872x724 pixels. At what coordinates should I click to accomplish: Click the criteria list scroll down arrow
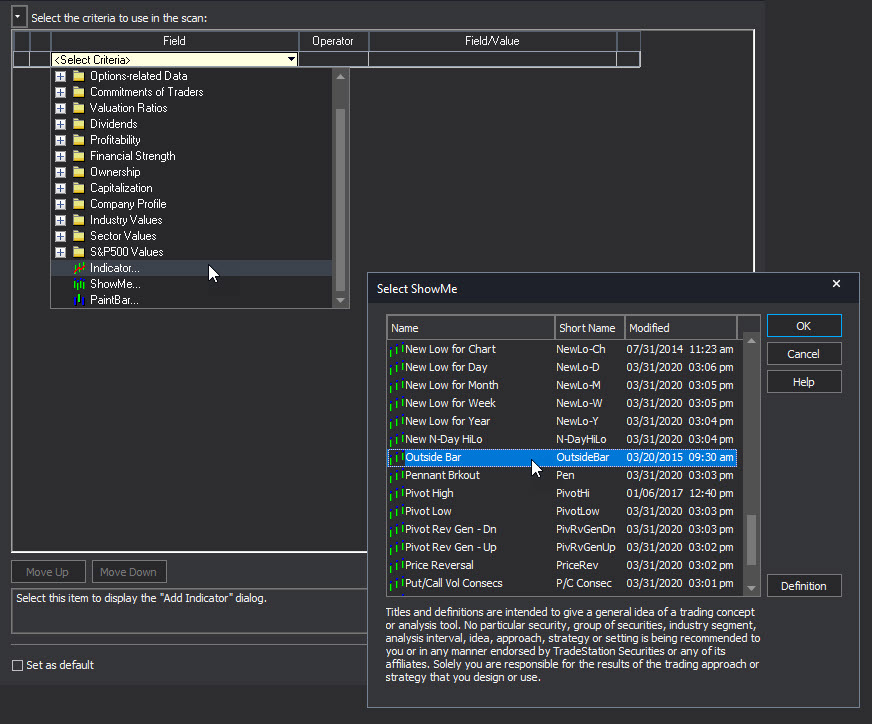coord(341,300)
